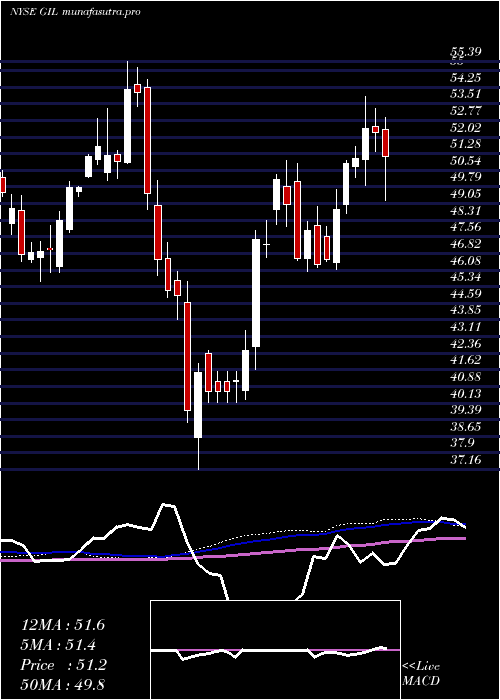Select the 53.51 price axis label
Viewport: 500px width, 700px height.
[465, 94]
